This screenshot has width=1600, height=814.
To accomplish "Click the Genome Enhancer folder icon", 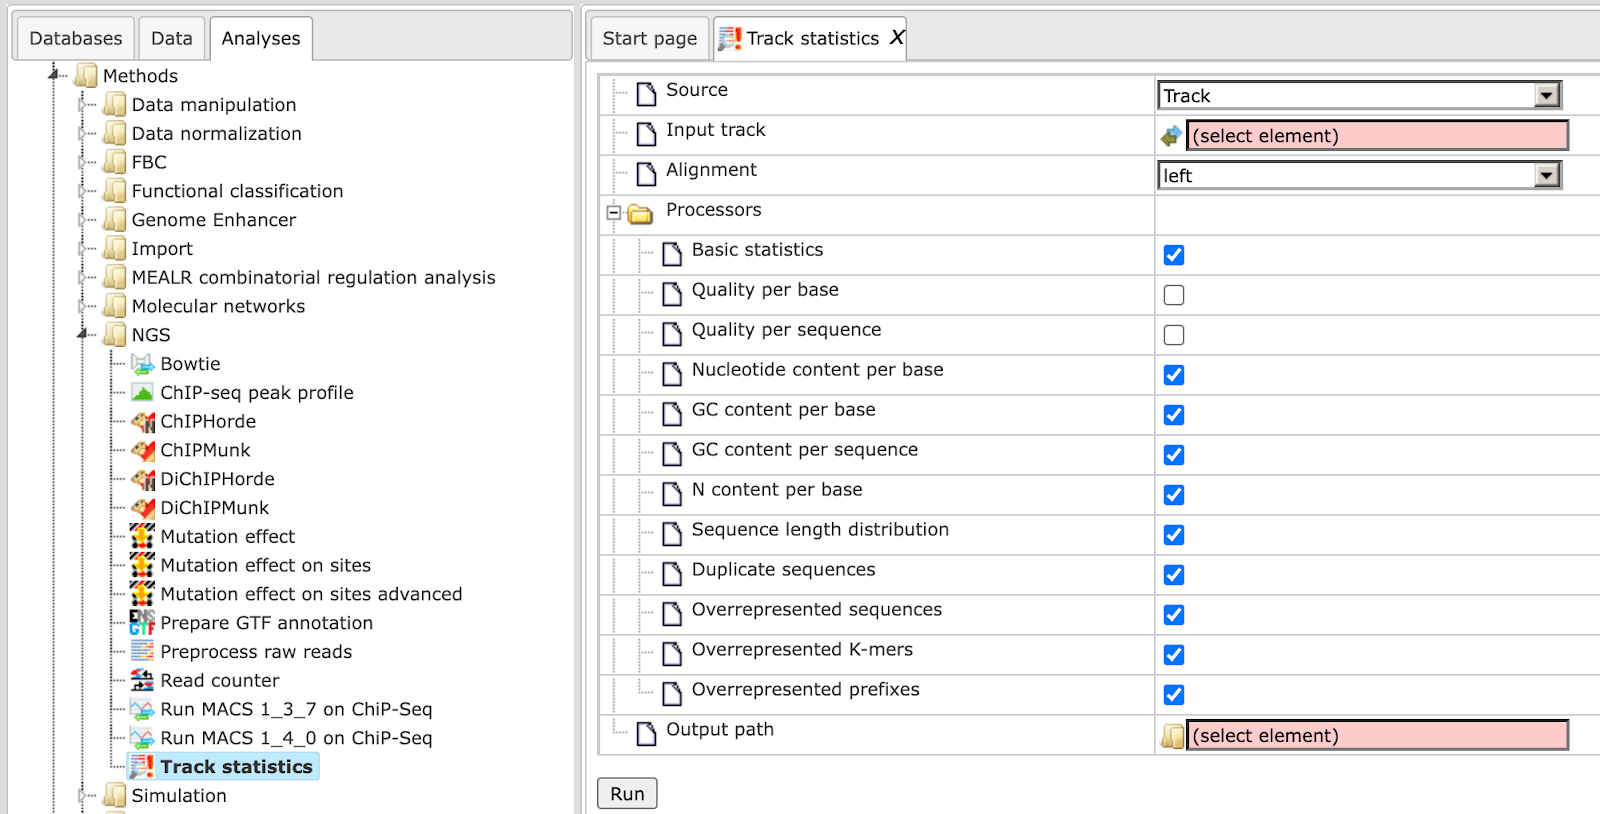I will [115, 220].
